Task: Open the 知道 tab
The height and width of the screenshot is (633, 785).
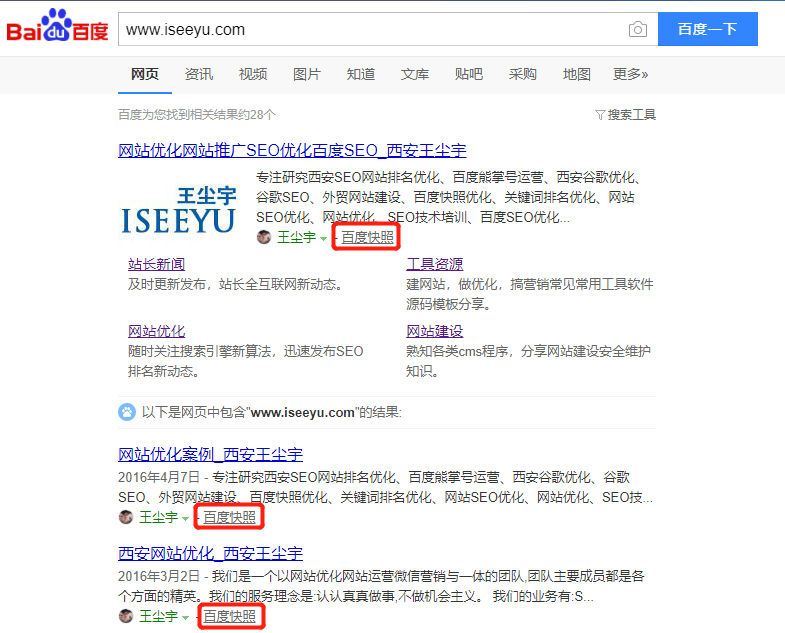Action: pyautogui.click(x=361, y=74)
